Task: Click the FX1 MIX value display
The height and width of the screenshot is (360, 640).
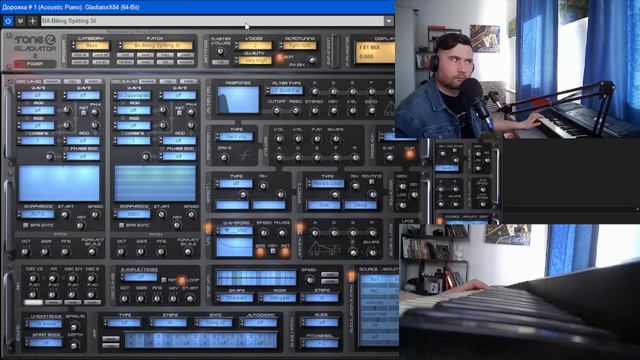Action: pos(375,52)
